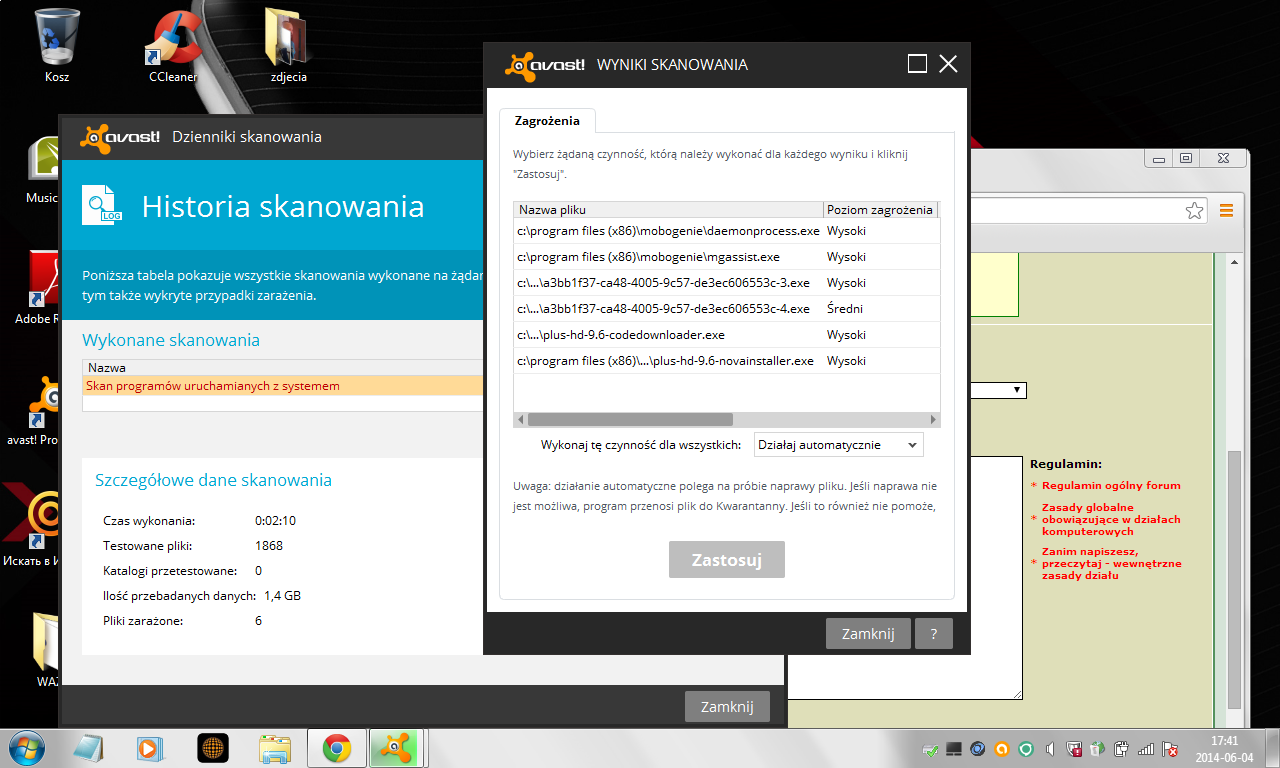Select the plus-hd-9.6-codedownloader.exe row
Viewport: 1280px width, 768px height.
point(727,335)
